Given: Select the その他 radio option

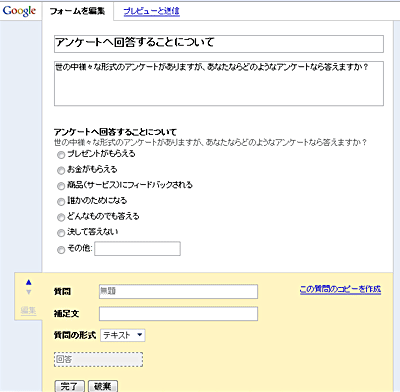Looking at the screenshot, I should (x=61, y=250).
